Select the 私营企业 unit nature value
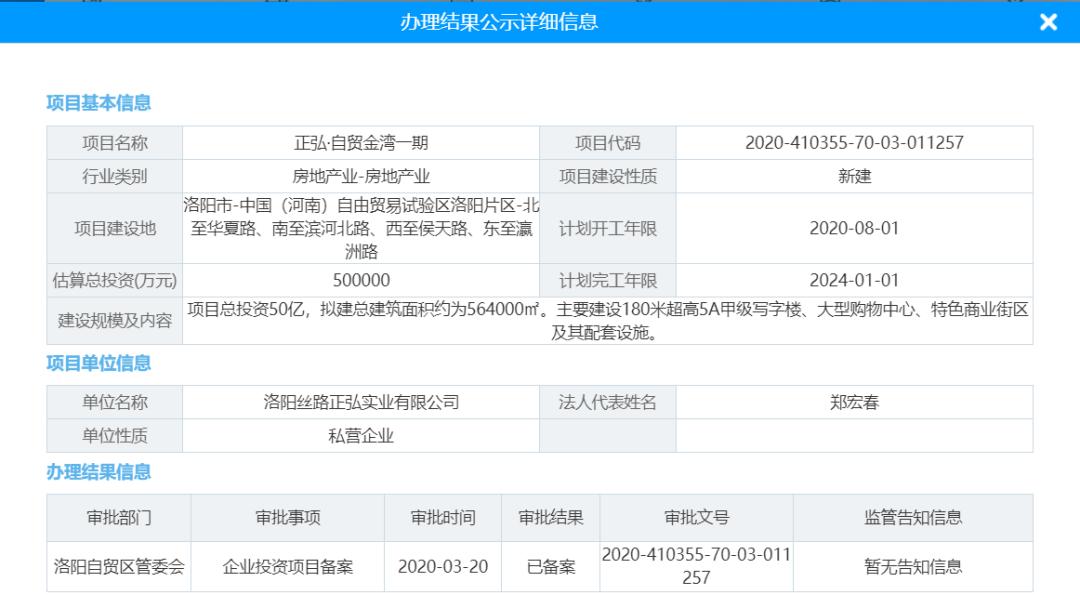1080x595 pixels. pyautogui.click(x=358, y=436)
